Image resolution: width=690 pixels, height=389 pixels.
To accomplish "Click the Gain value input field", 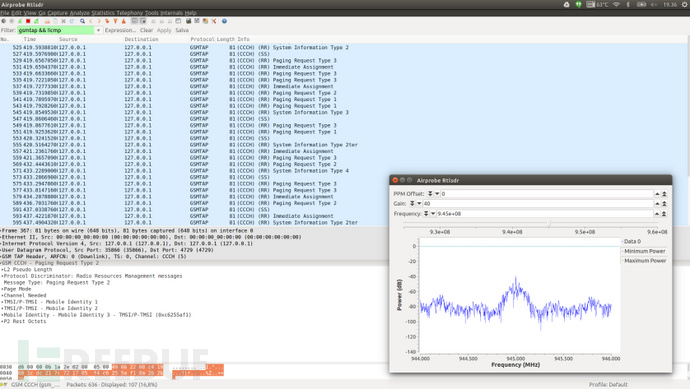I will coord(538,204).
